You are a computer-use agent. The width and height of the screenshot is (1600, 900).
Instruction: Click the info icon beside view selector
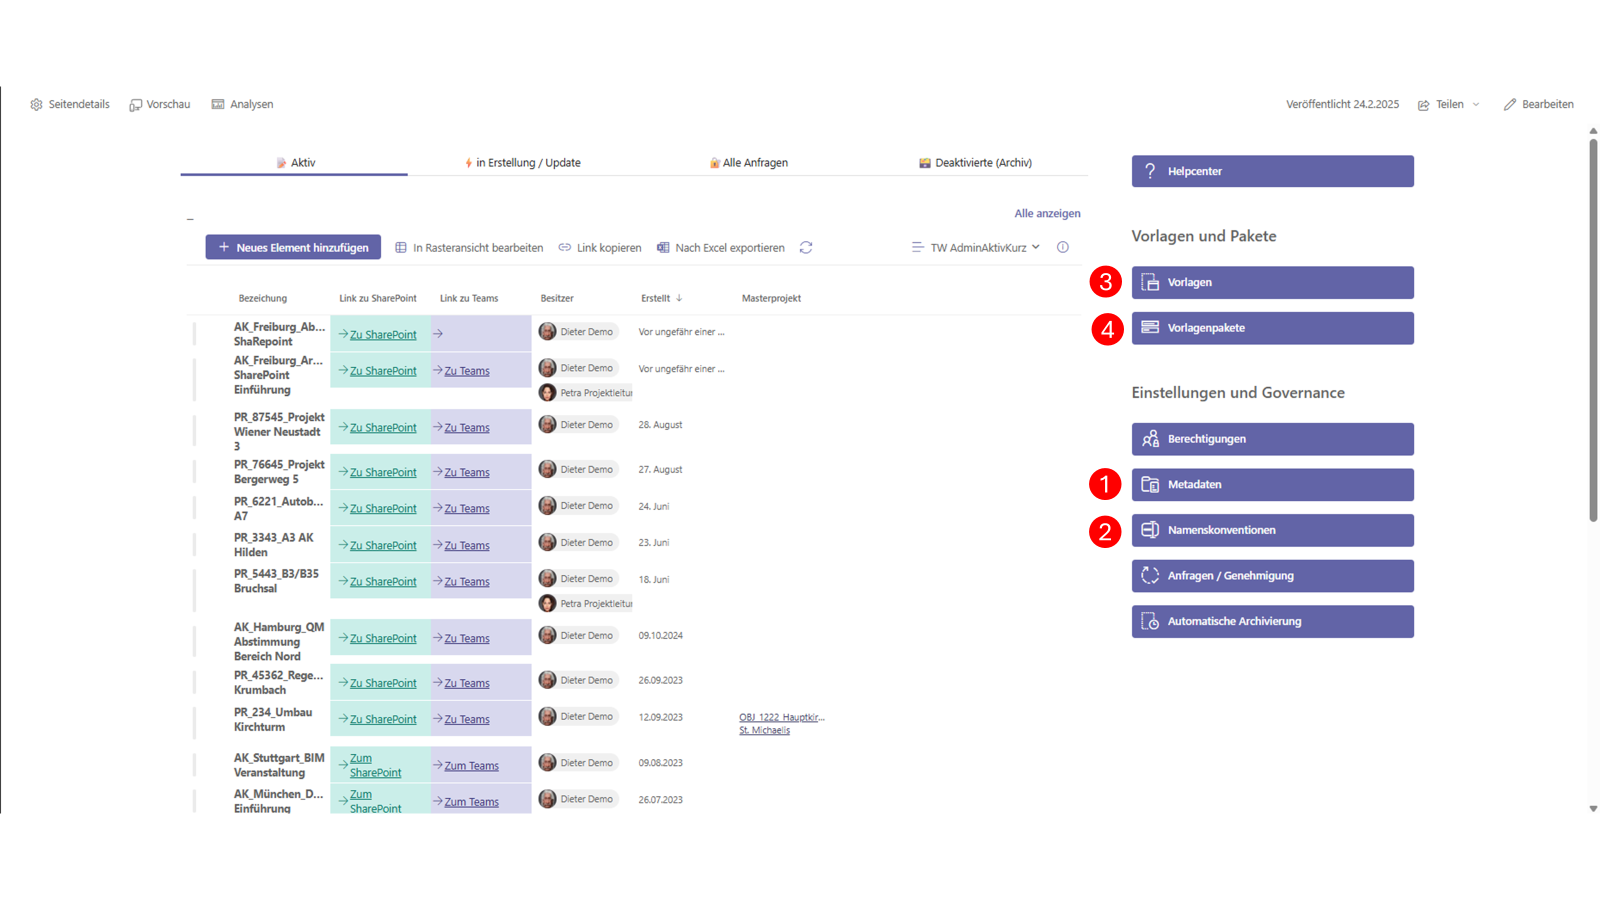[x=1063, y=248]
